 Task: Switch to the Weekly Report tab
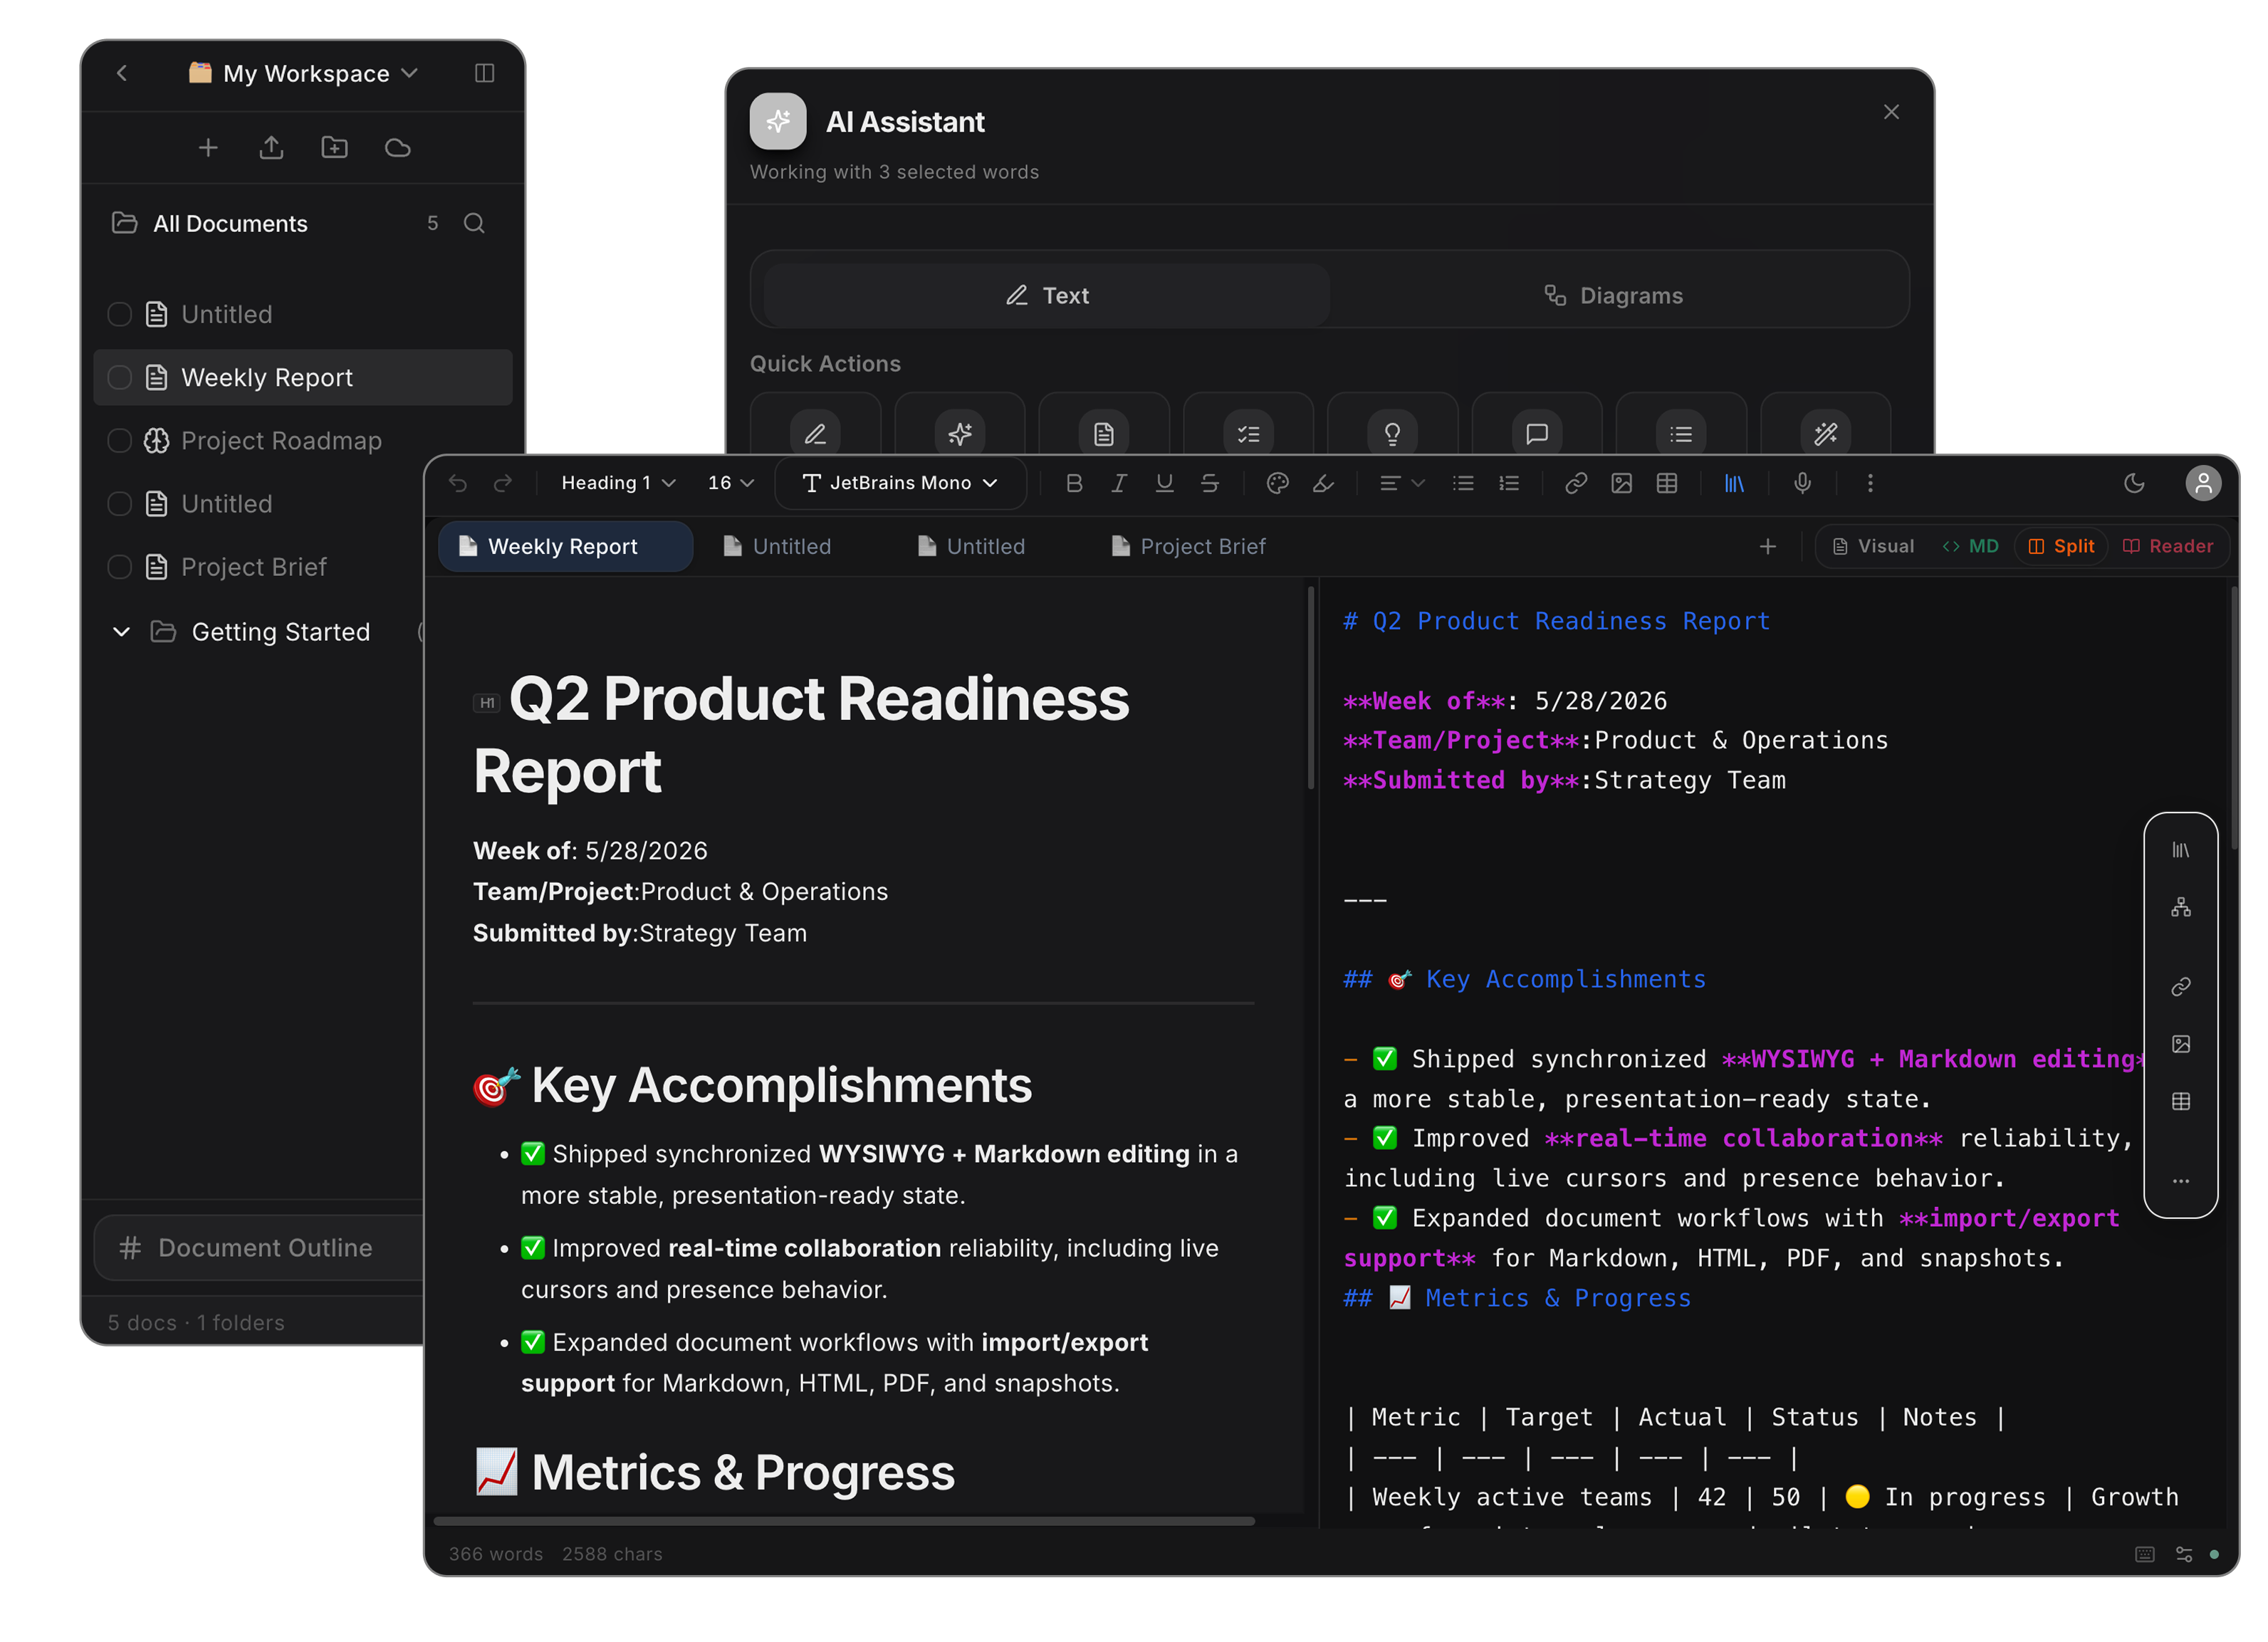point(565,546)
